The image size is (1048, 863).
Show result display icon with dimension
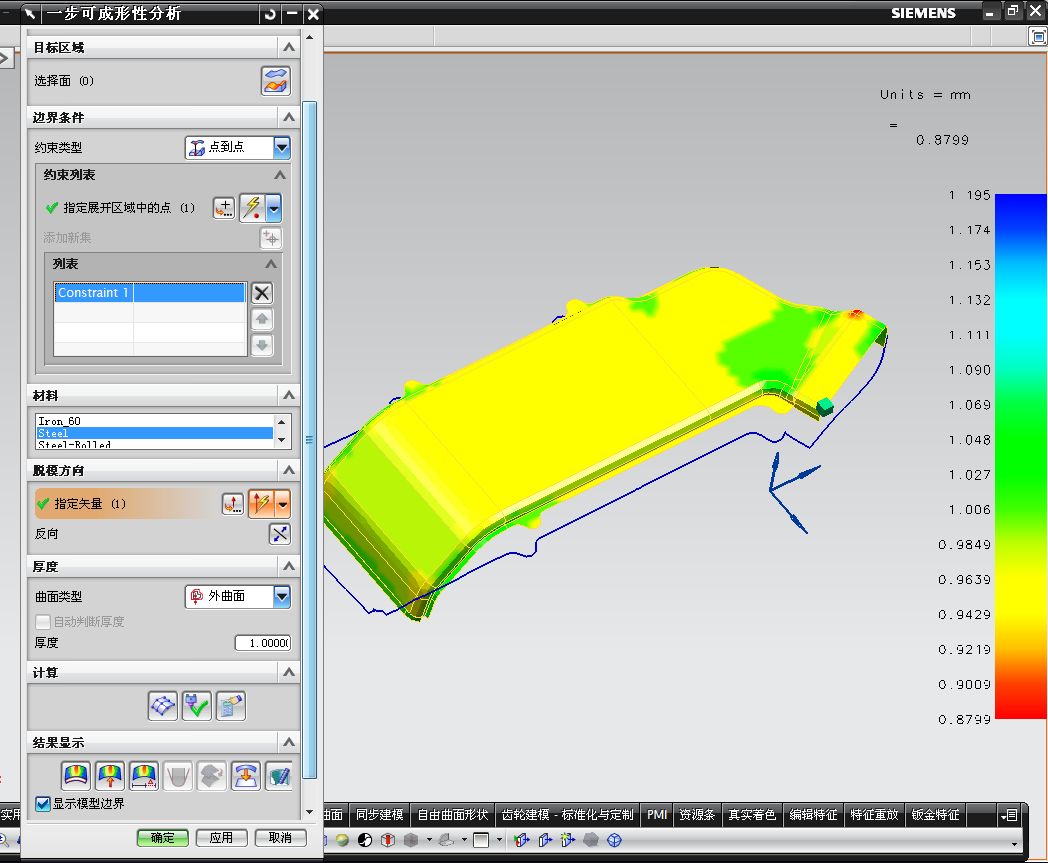(144, 775)
